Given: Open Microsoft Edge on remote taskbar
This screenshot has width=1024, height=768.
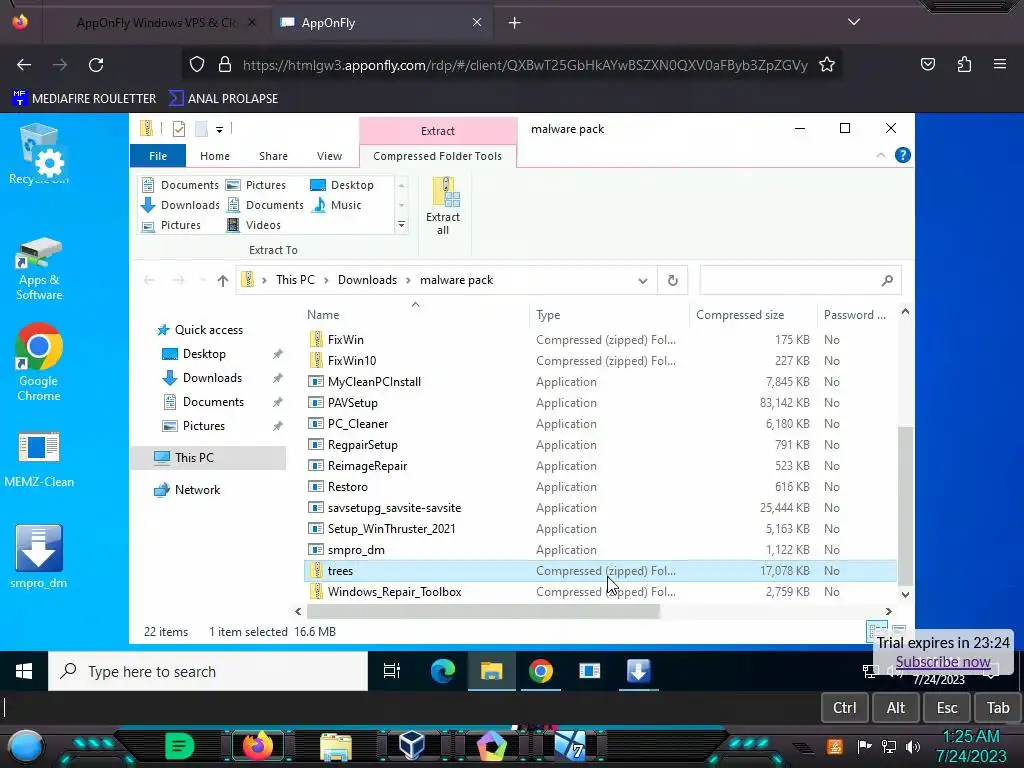Looking at the screenshot, I should [x=443, y=671].
